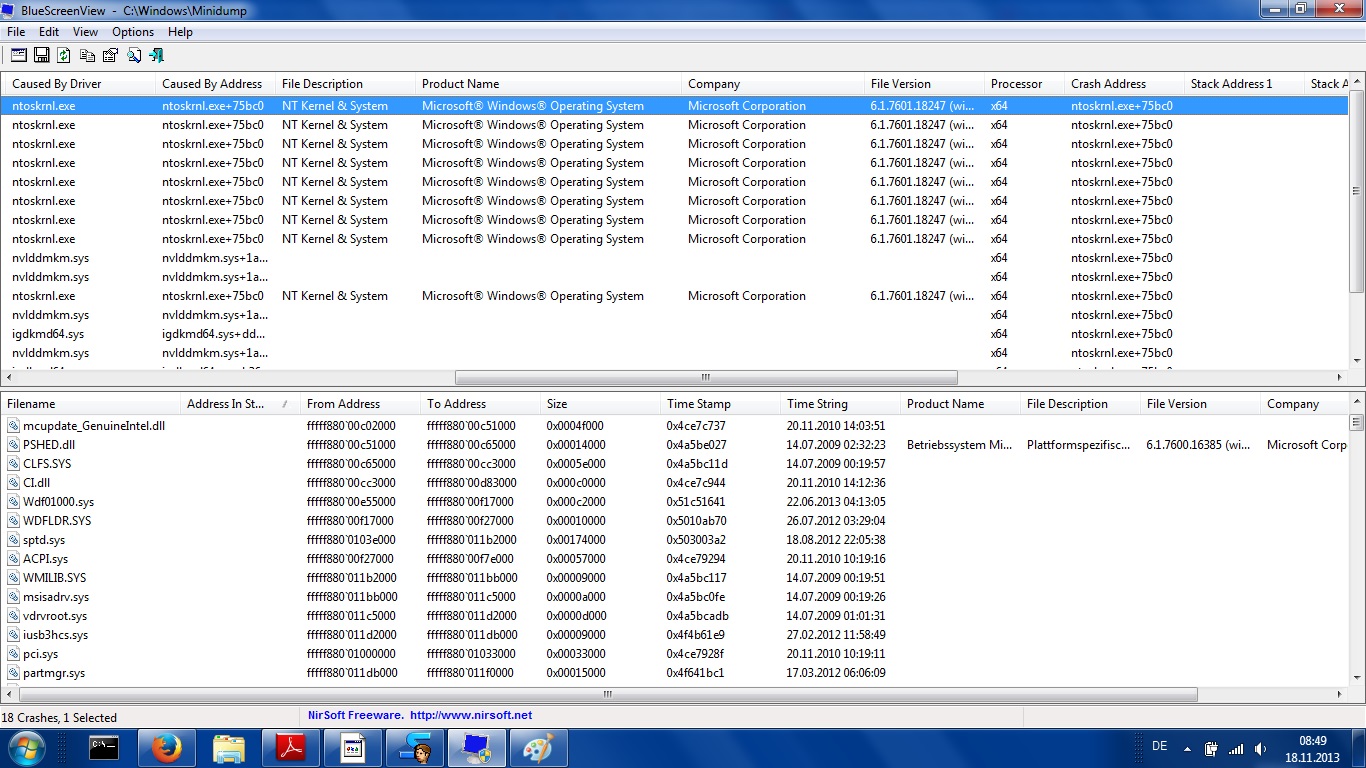
Task: Click status text 18 Crashes, 1 Selected
Action: pyautogui.click(x=59, y=717)
